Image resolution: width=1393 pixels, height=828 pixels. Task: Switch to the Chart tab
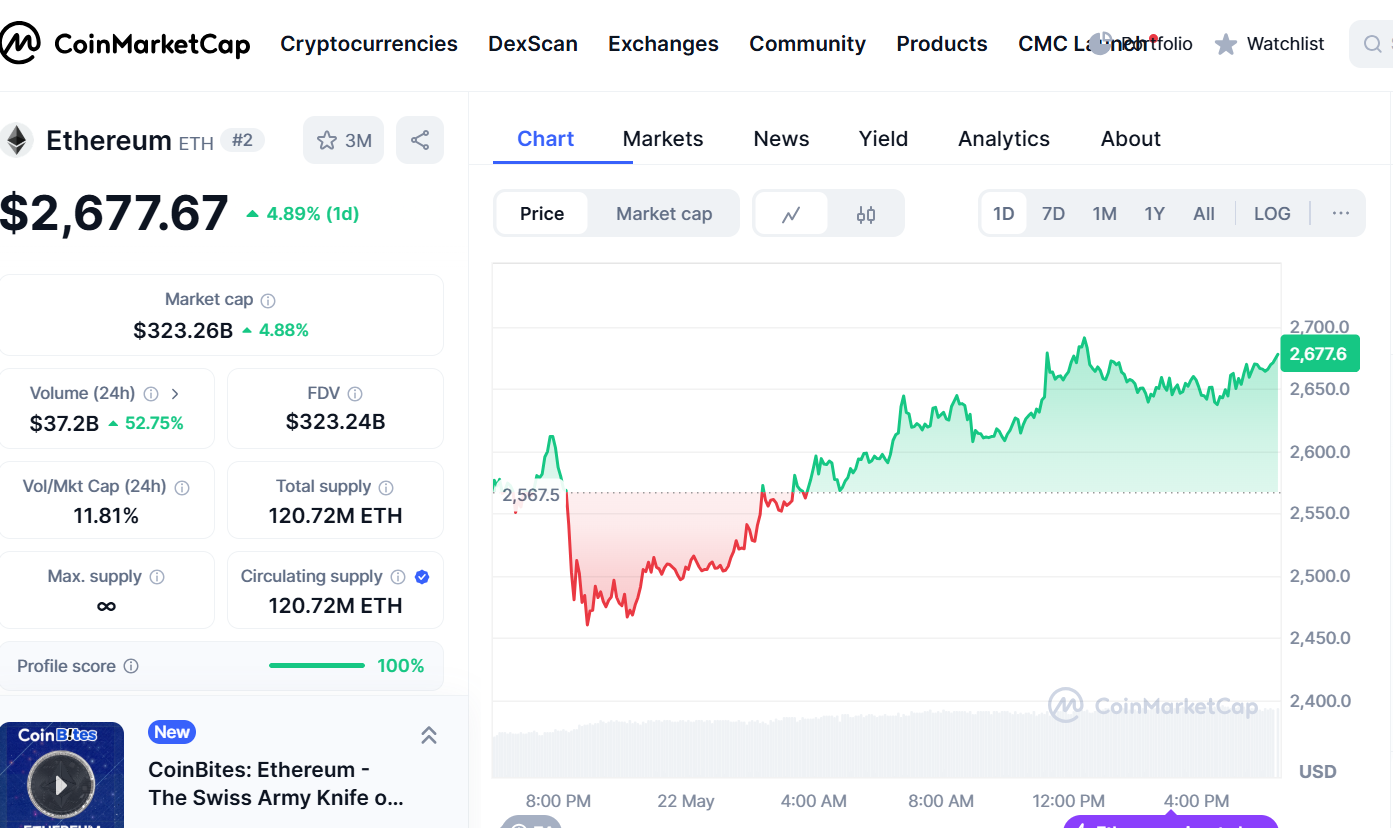[x=545, y=139]
